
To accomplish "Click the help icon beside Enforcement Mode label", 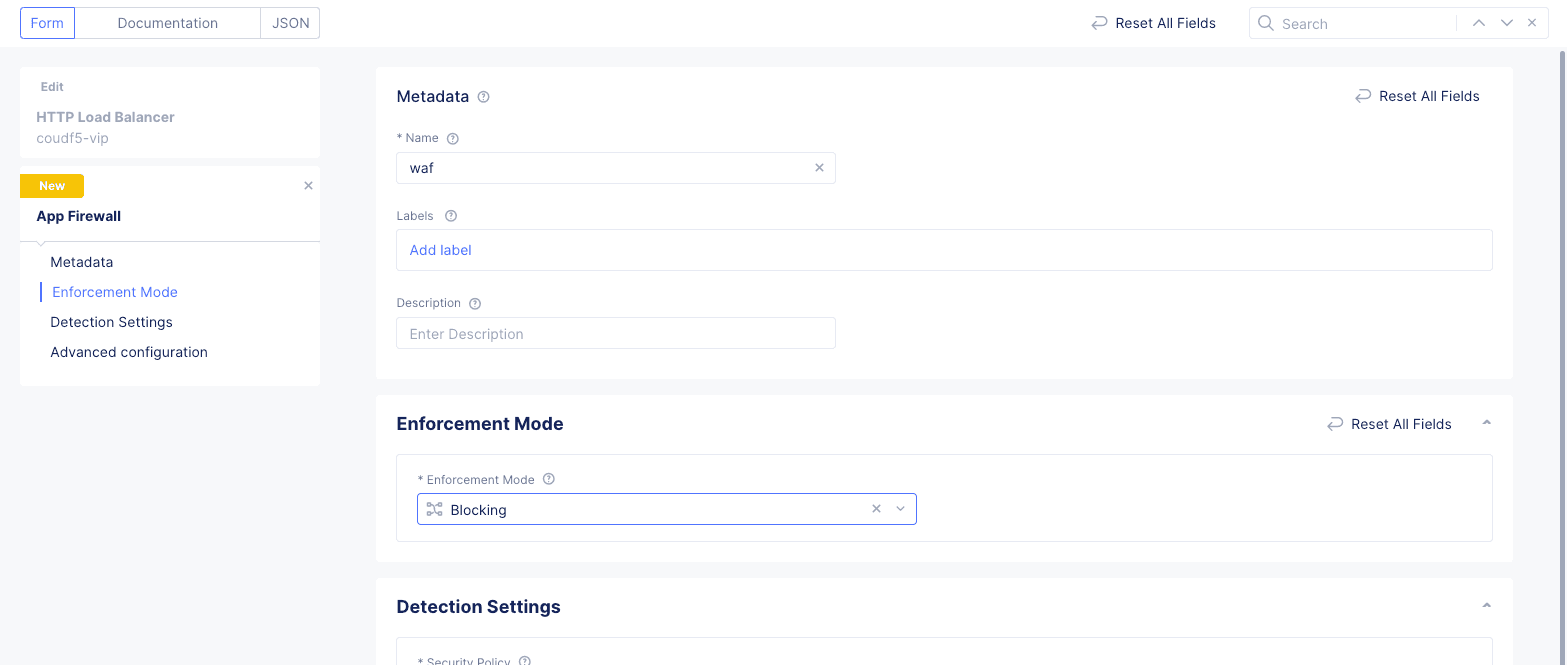I will click(x=548, y=479).
